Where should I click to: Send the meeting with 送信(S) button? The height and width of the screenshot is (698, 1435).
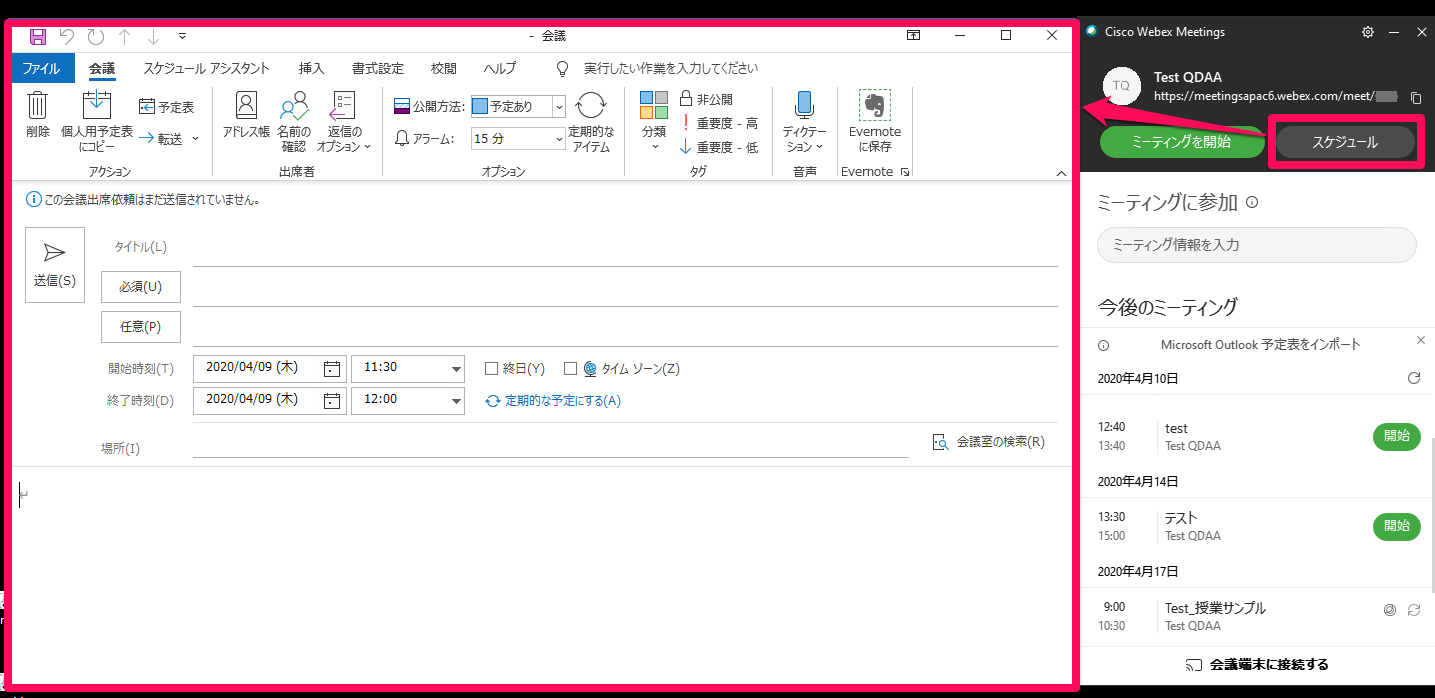click(55, 265)
